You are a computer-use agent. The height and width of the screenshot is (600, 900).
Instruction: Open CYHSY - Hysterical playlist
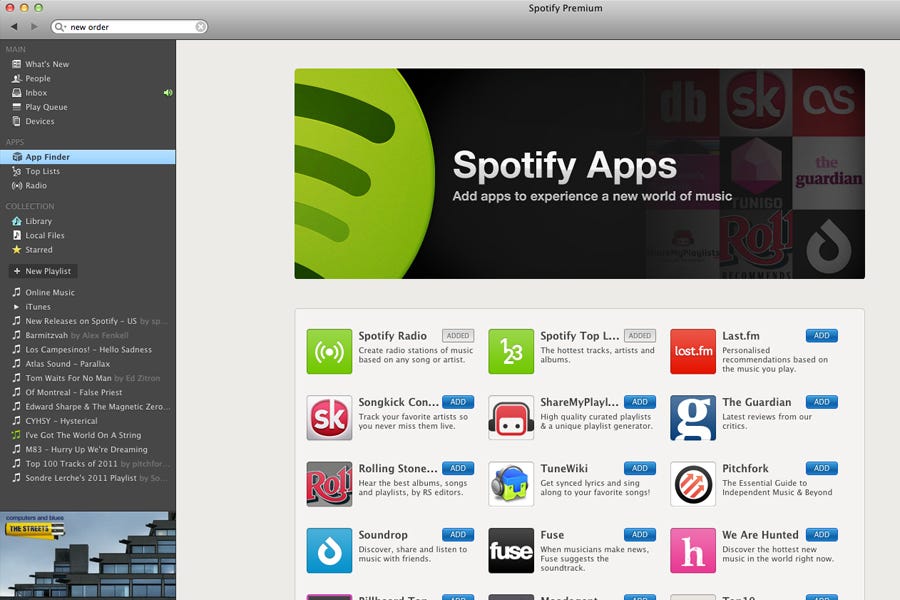click(88, 421)
